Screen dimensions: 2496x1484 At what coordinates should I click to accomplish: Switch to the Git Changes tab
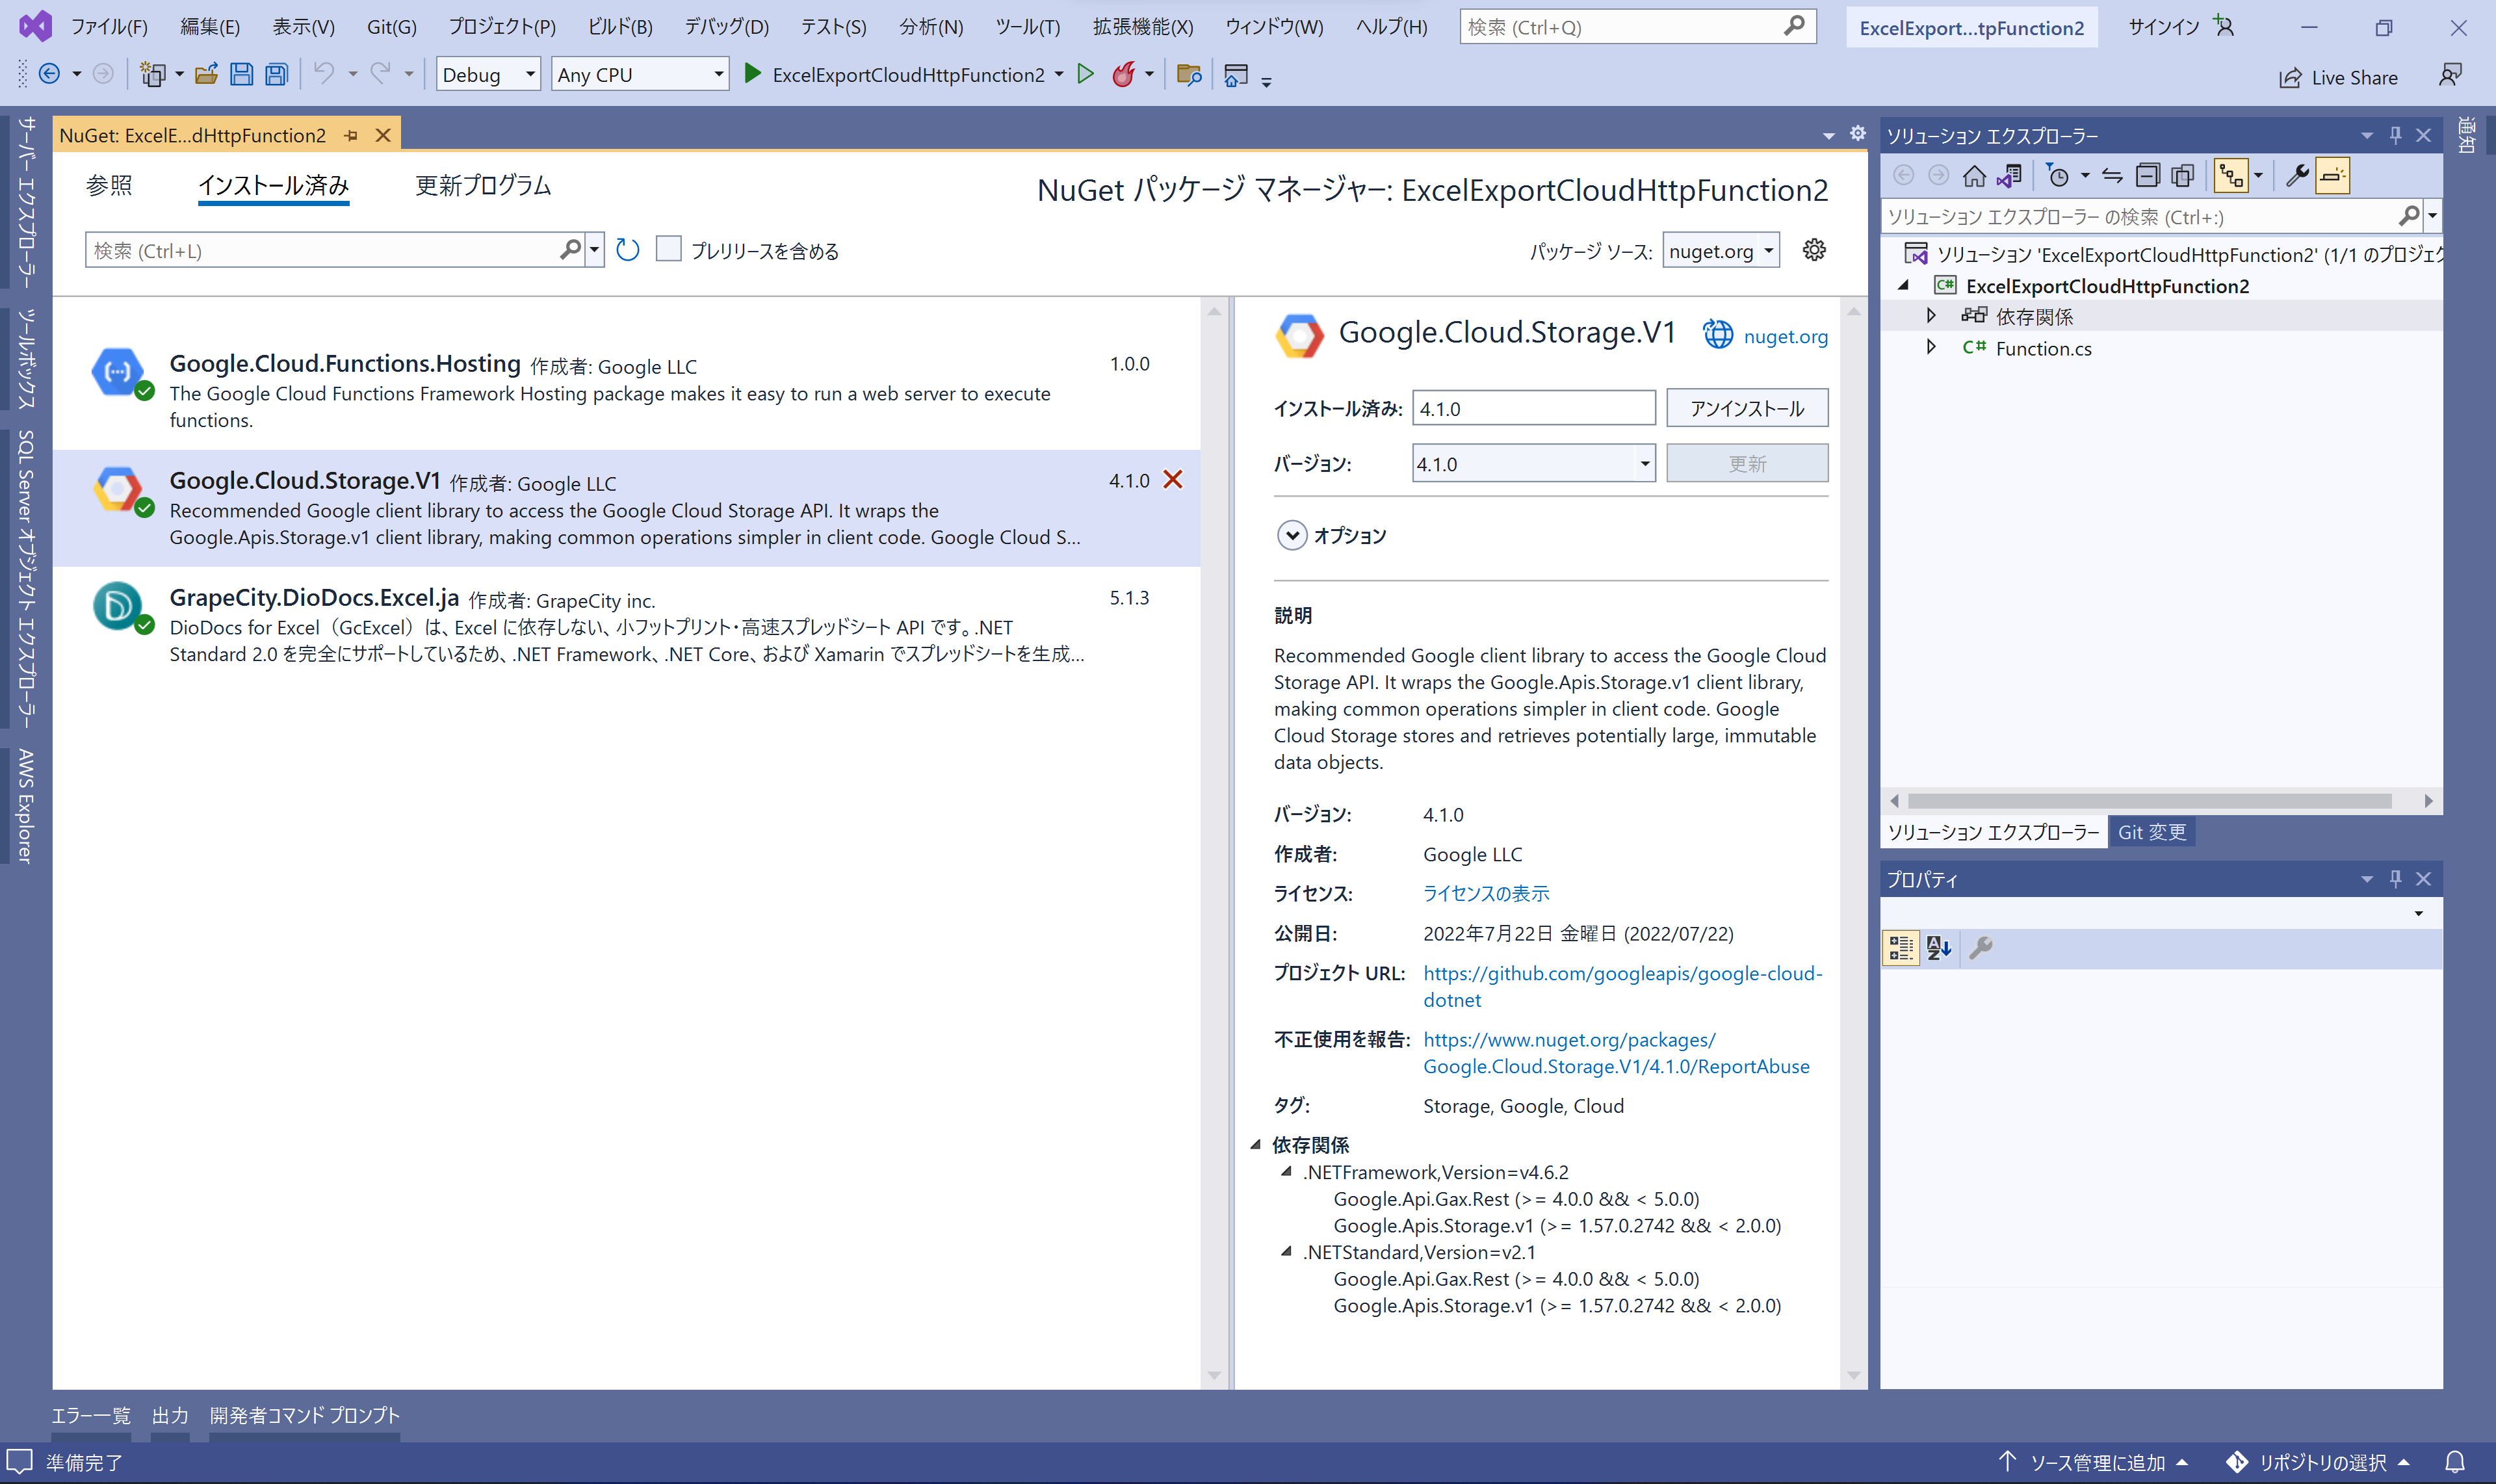[2152, 832]
